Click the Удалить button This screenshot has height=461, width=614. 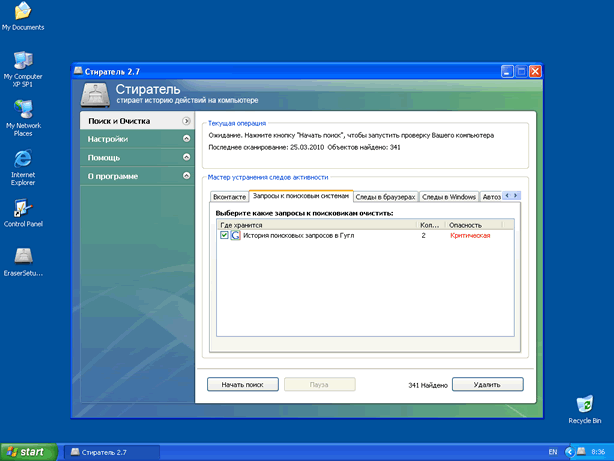coord(487,384)
